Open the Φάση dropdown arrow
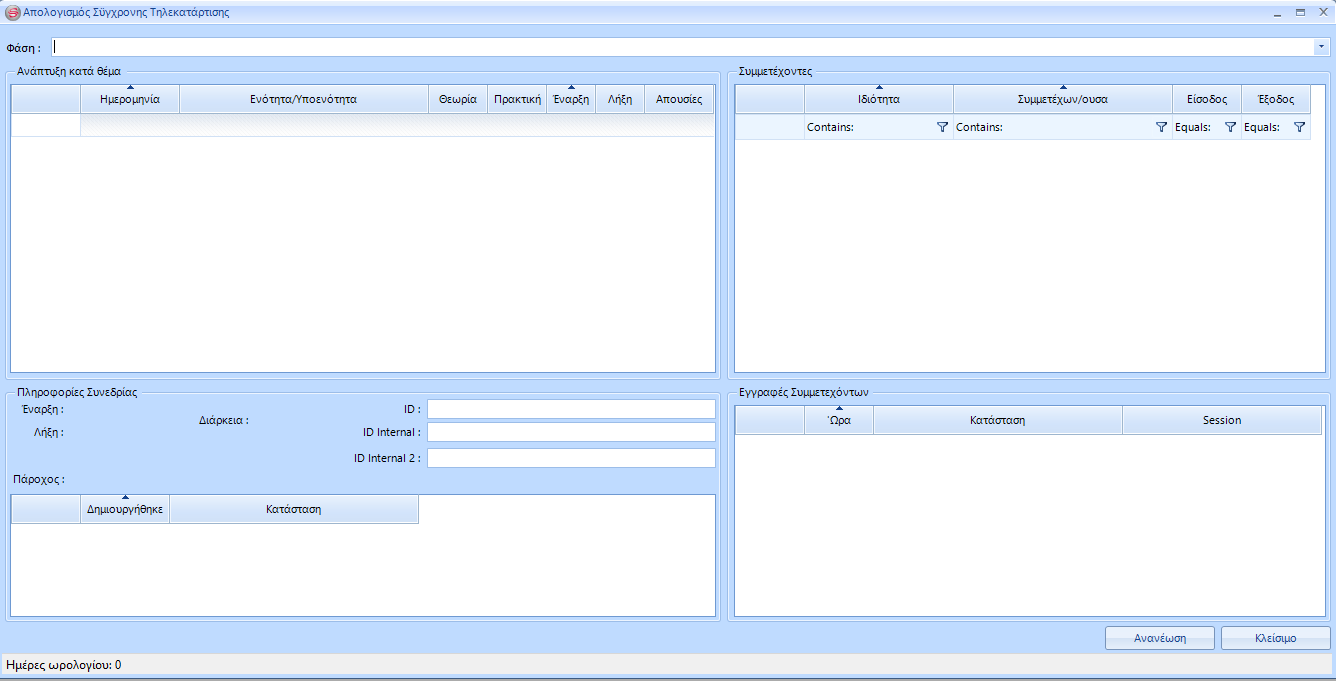The width and height of the screenshot is (1336, 681). click(x=1321, y=47)
